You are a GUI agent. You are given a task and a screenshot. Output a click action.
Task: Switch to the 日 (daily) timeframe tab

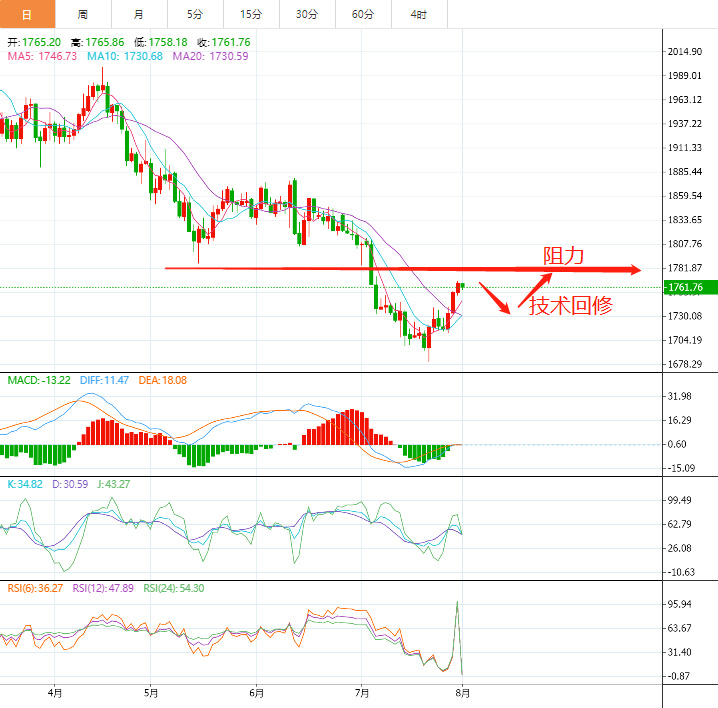point(27,15)
